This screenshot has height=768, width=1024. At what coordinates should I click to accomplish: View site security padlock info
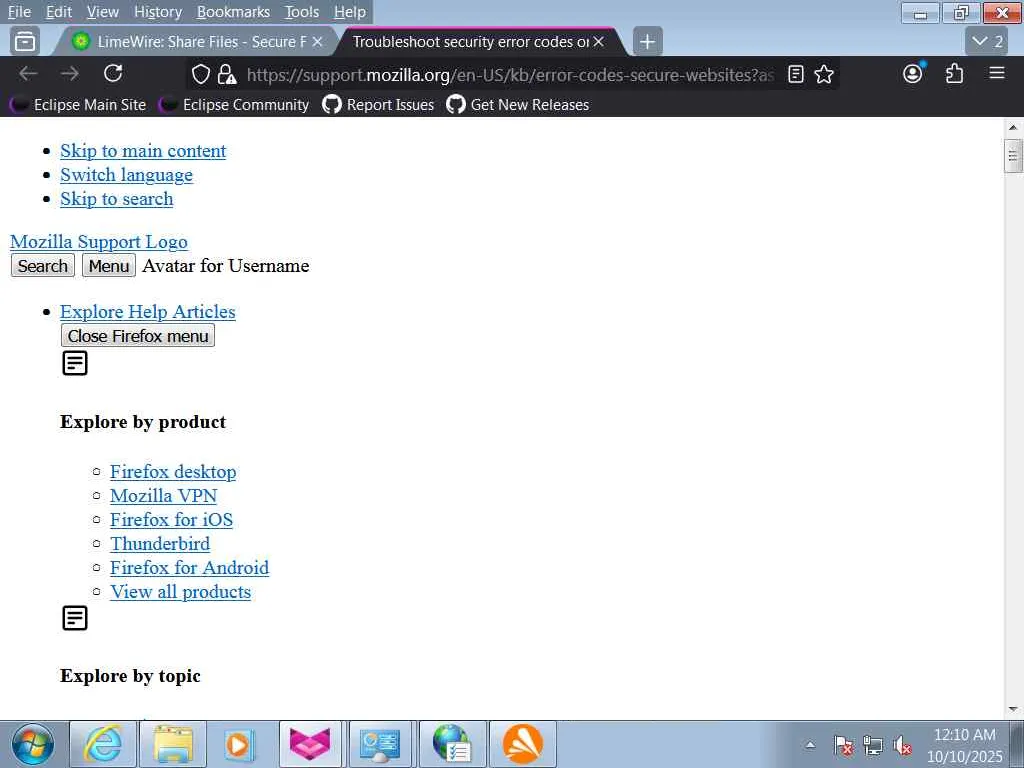click(x=227, y=74)
